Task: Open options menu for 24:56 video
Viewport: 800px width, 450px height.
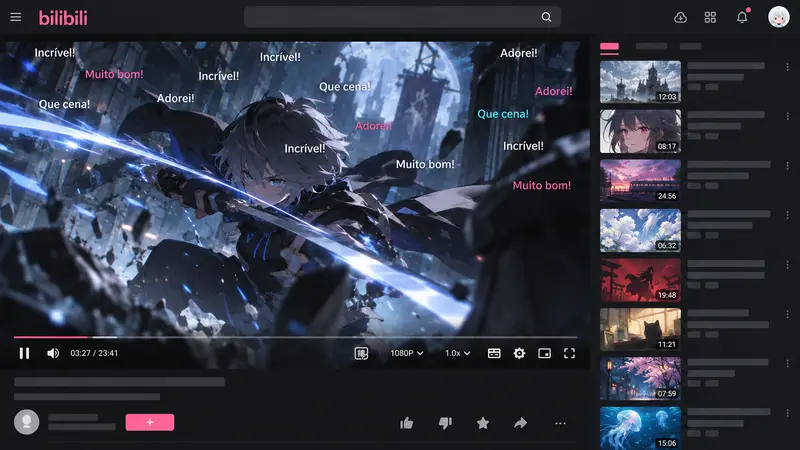Action: pyautogui.click(x=787, y=166)
